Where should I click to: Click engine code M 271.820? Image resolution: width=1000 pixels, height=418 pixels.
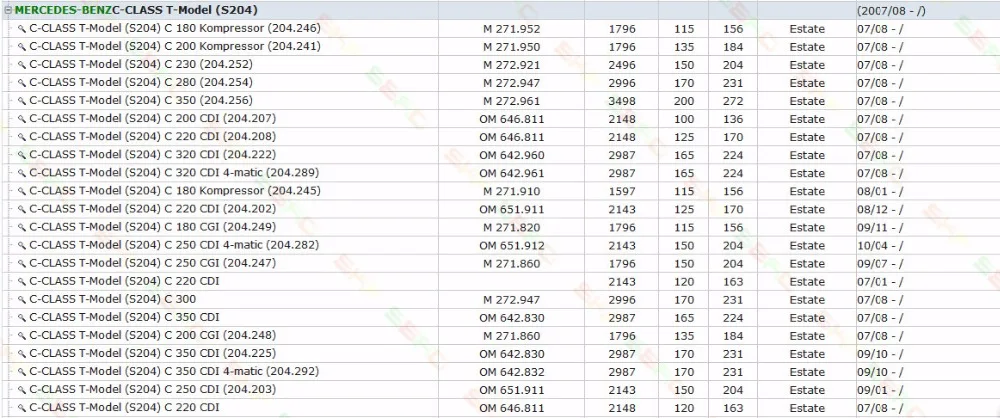coord(511,228)
